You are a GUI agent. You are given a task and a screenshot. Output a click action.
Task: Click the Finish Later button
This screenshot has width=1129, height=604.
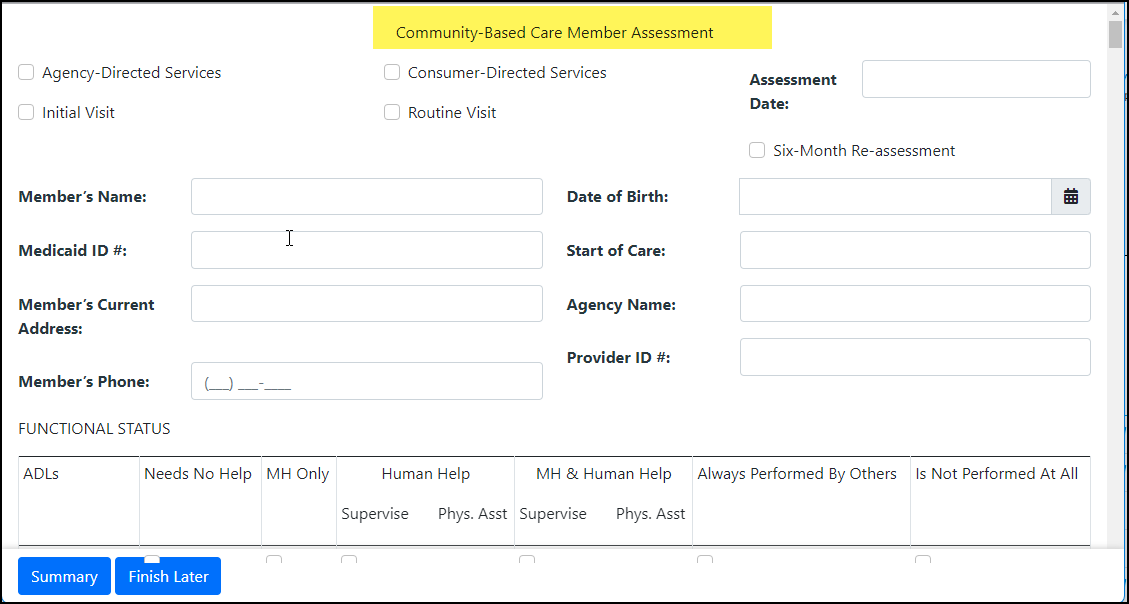pos(167,576)
